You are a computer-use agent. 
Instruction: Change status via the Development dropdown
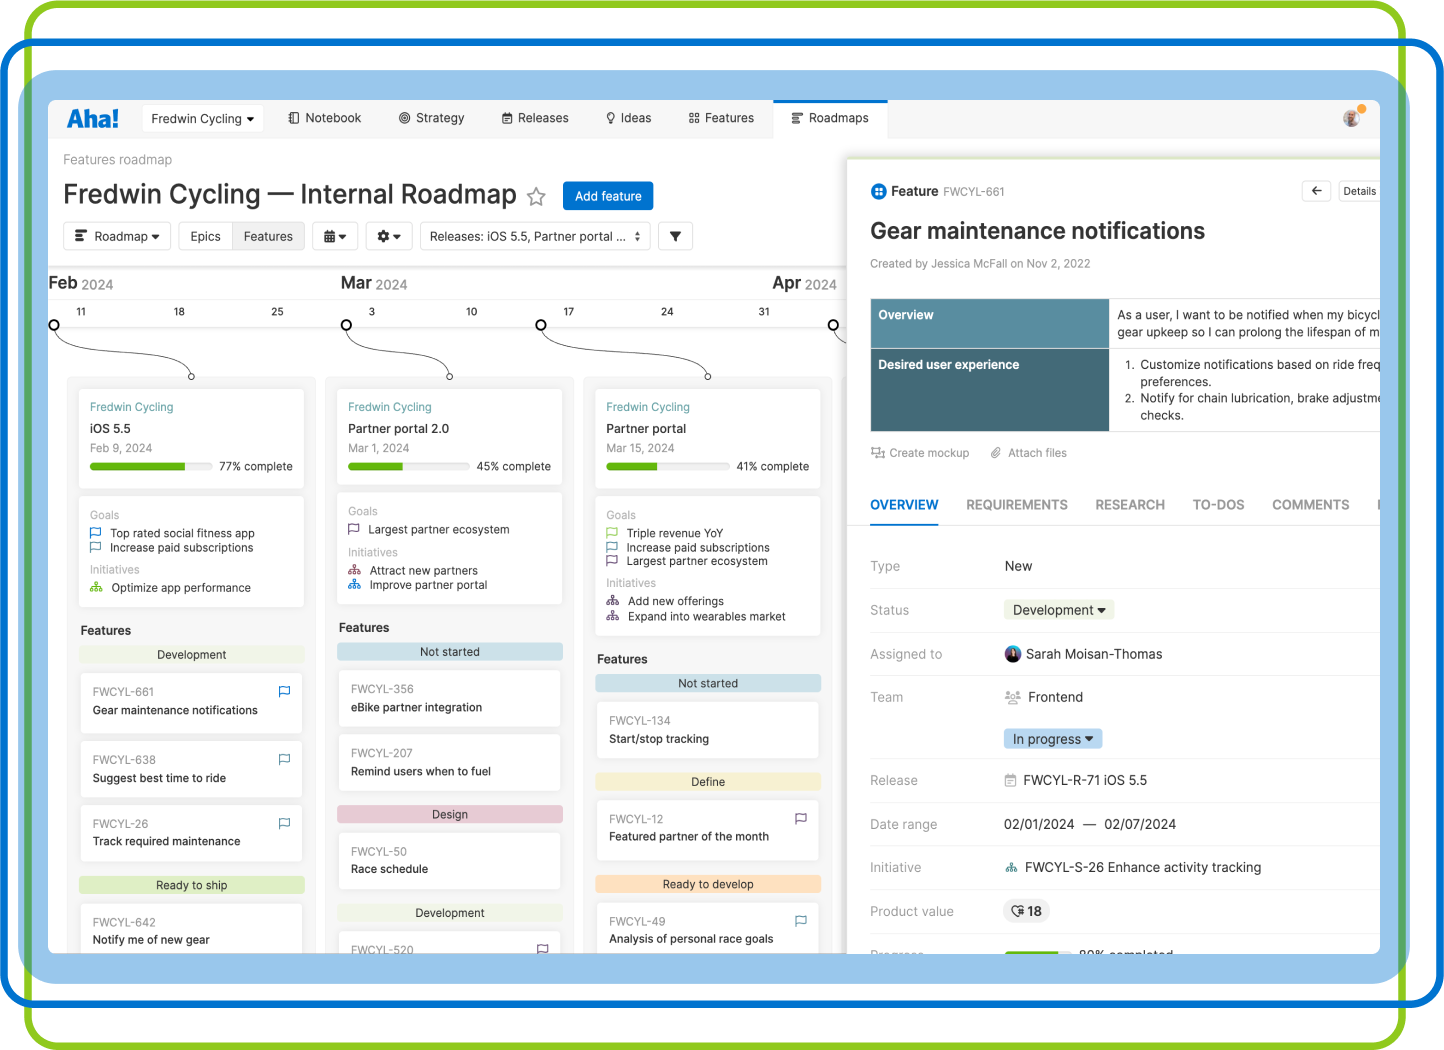(x=1058, y=610)
